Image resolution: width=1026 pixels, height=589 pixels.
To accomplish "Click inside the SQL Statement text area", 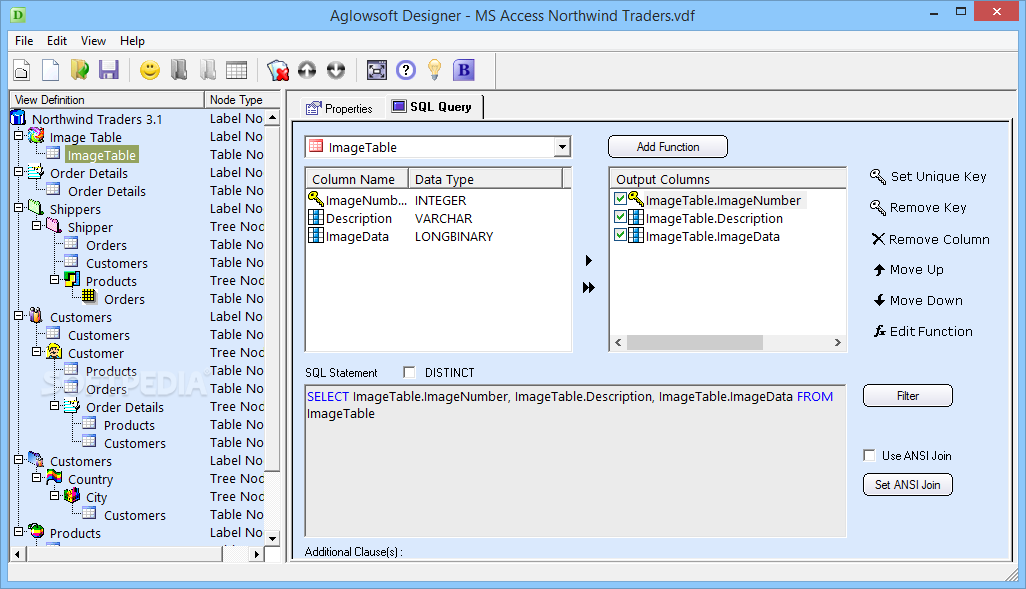I will [576, 461].
